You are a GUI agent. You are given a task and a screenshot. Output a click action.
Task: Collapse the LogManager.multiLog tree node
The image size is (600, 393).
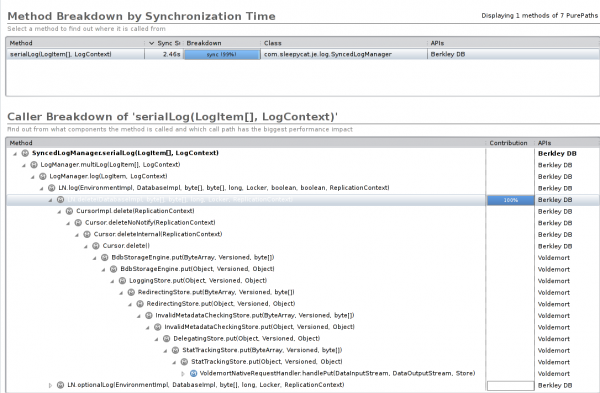(24, 165)
